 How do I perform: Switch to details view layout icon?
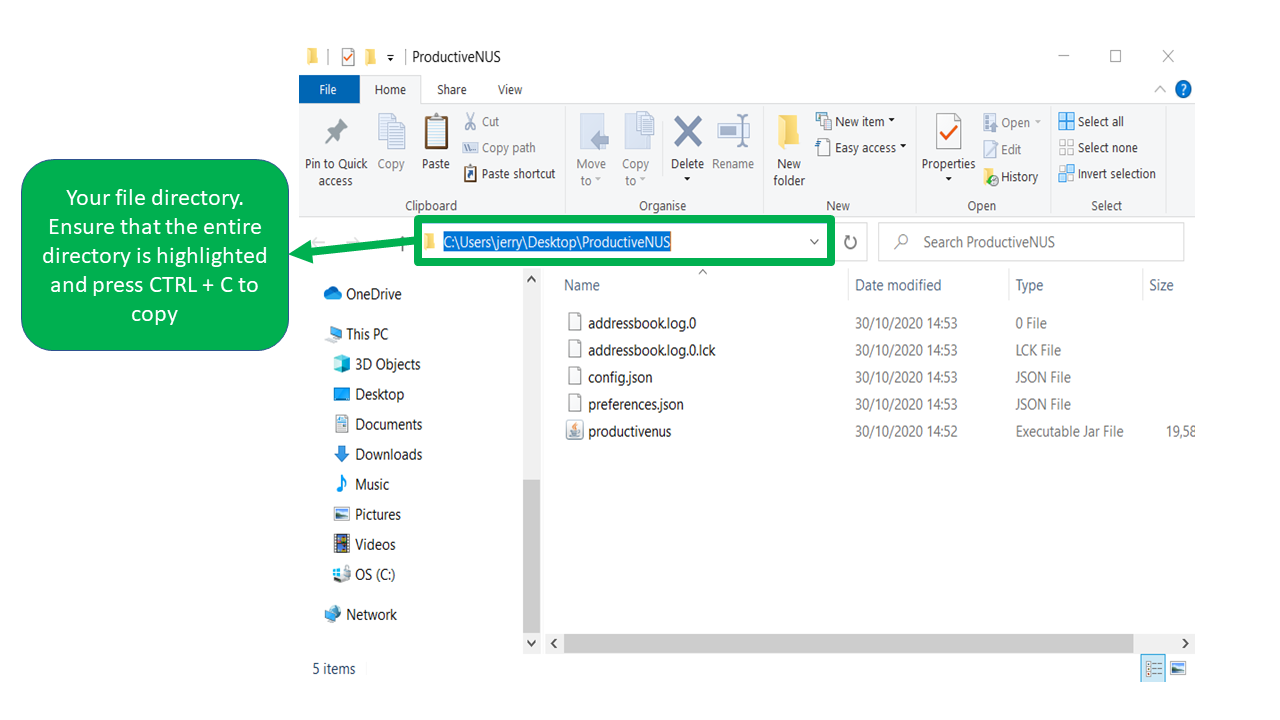1154,668
